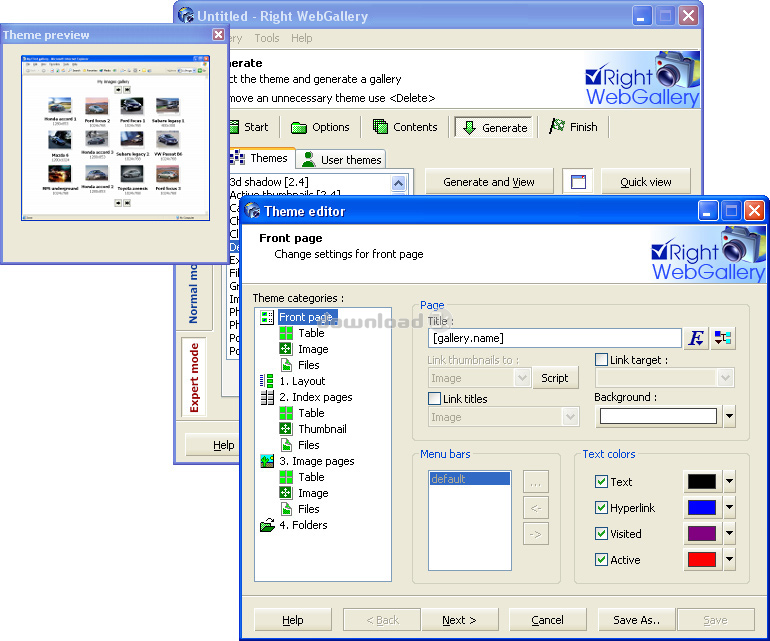Click the font style icon beside Title field
Viewport: 770px width, 641px height.
pos(697,338)
